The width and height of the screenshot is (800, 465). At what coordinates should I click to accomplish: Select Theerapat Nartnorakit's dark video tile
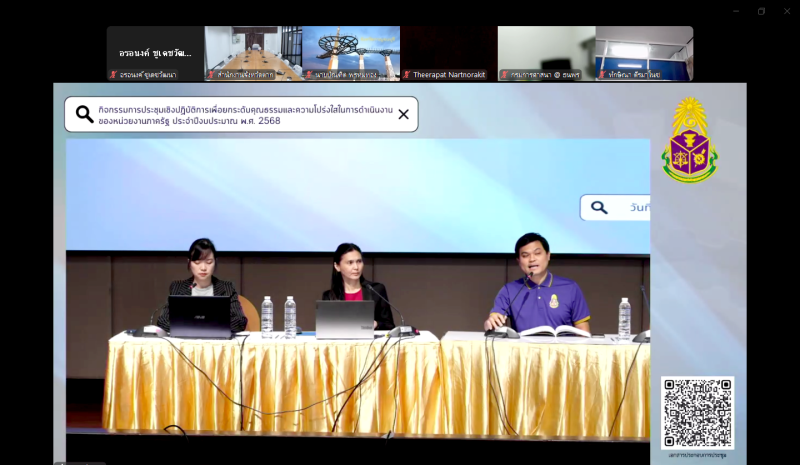pyautogui.click(x=449, y=50)
